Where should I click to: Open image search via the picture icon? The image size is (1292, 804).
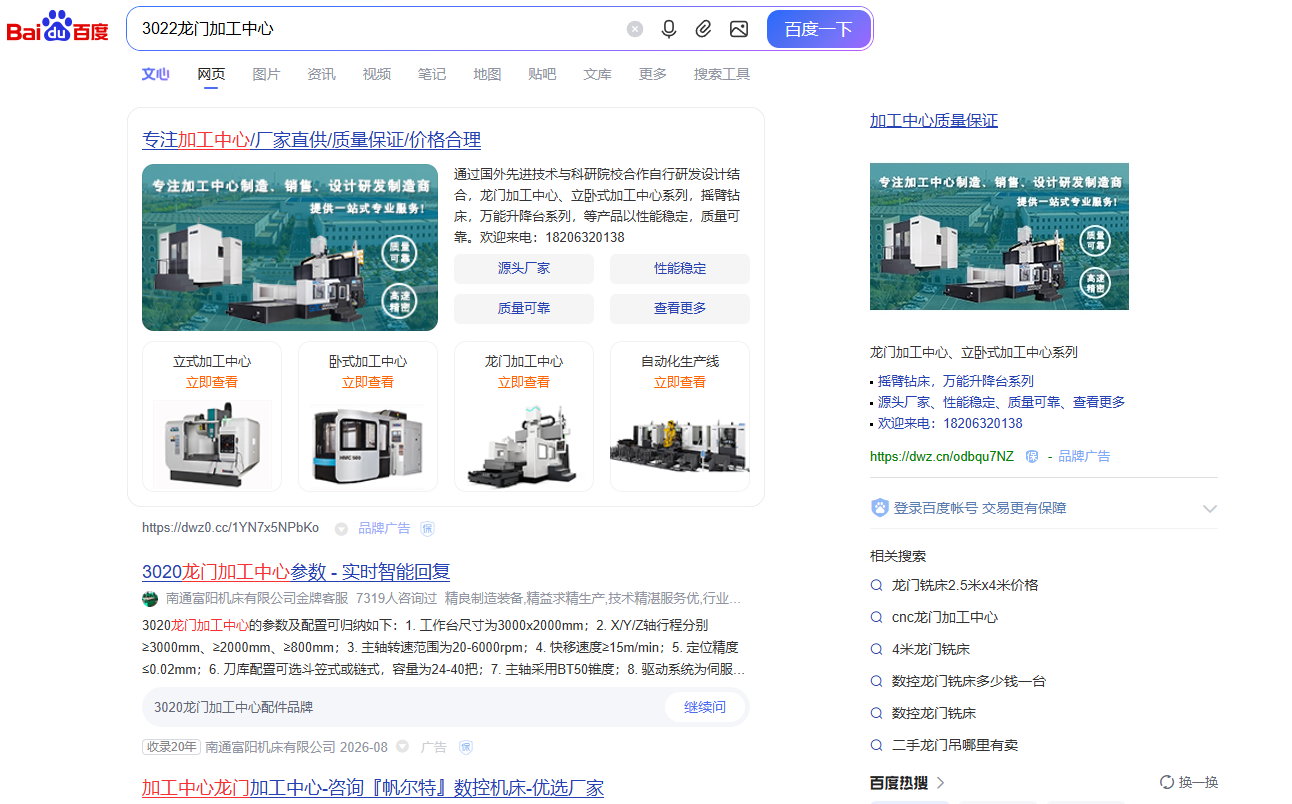[739, 29]
